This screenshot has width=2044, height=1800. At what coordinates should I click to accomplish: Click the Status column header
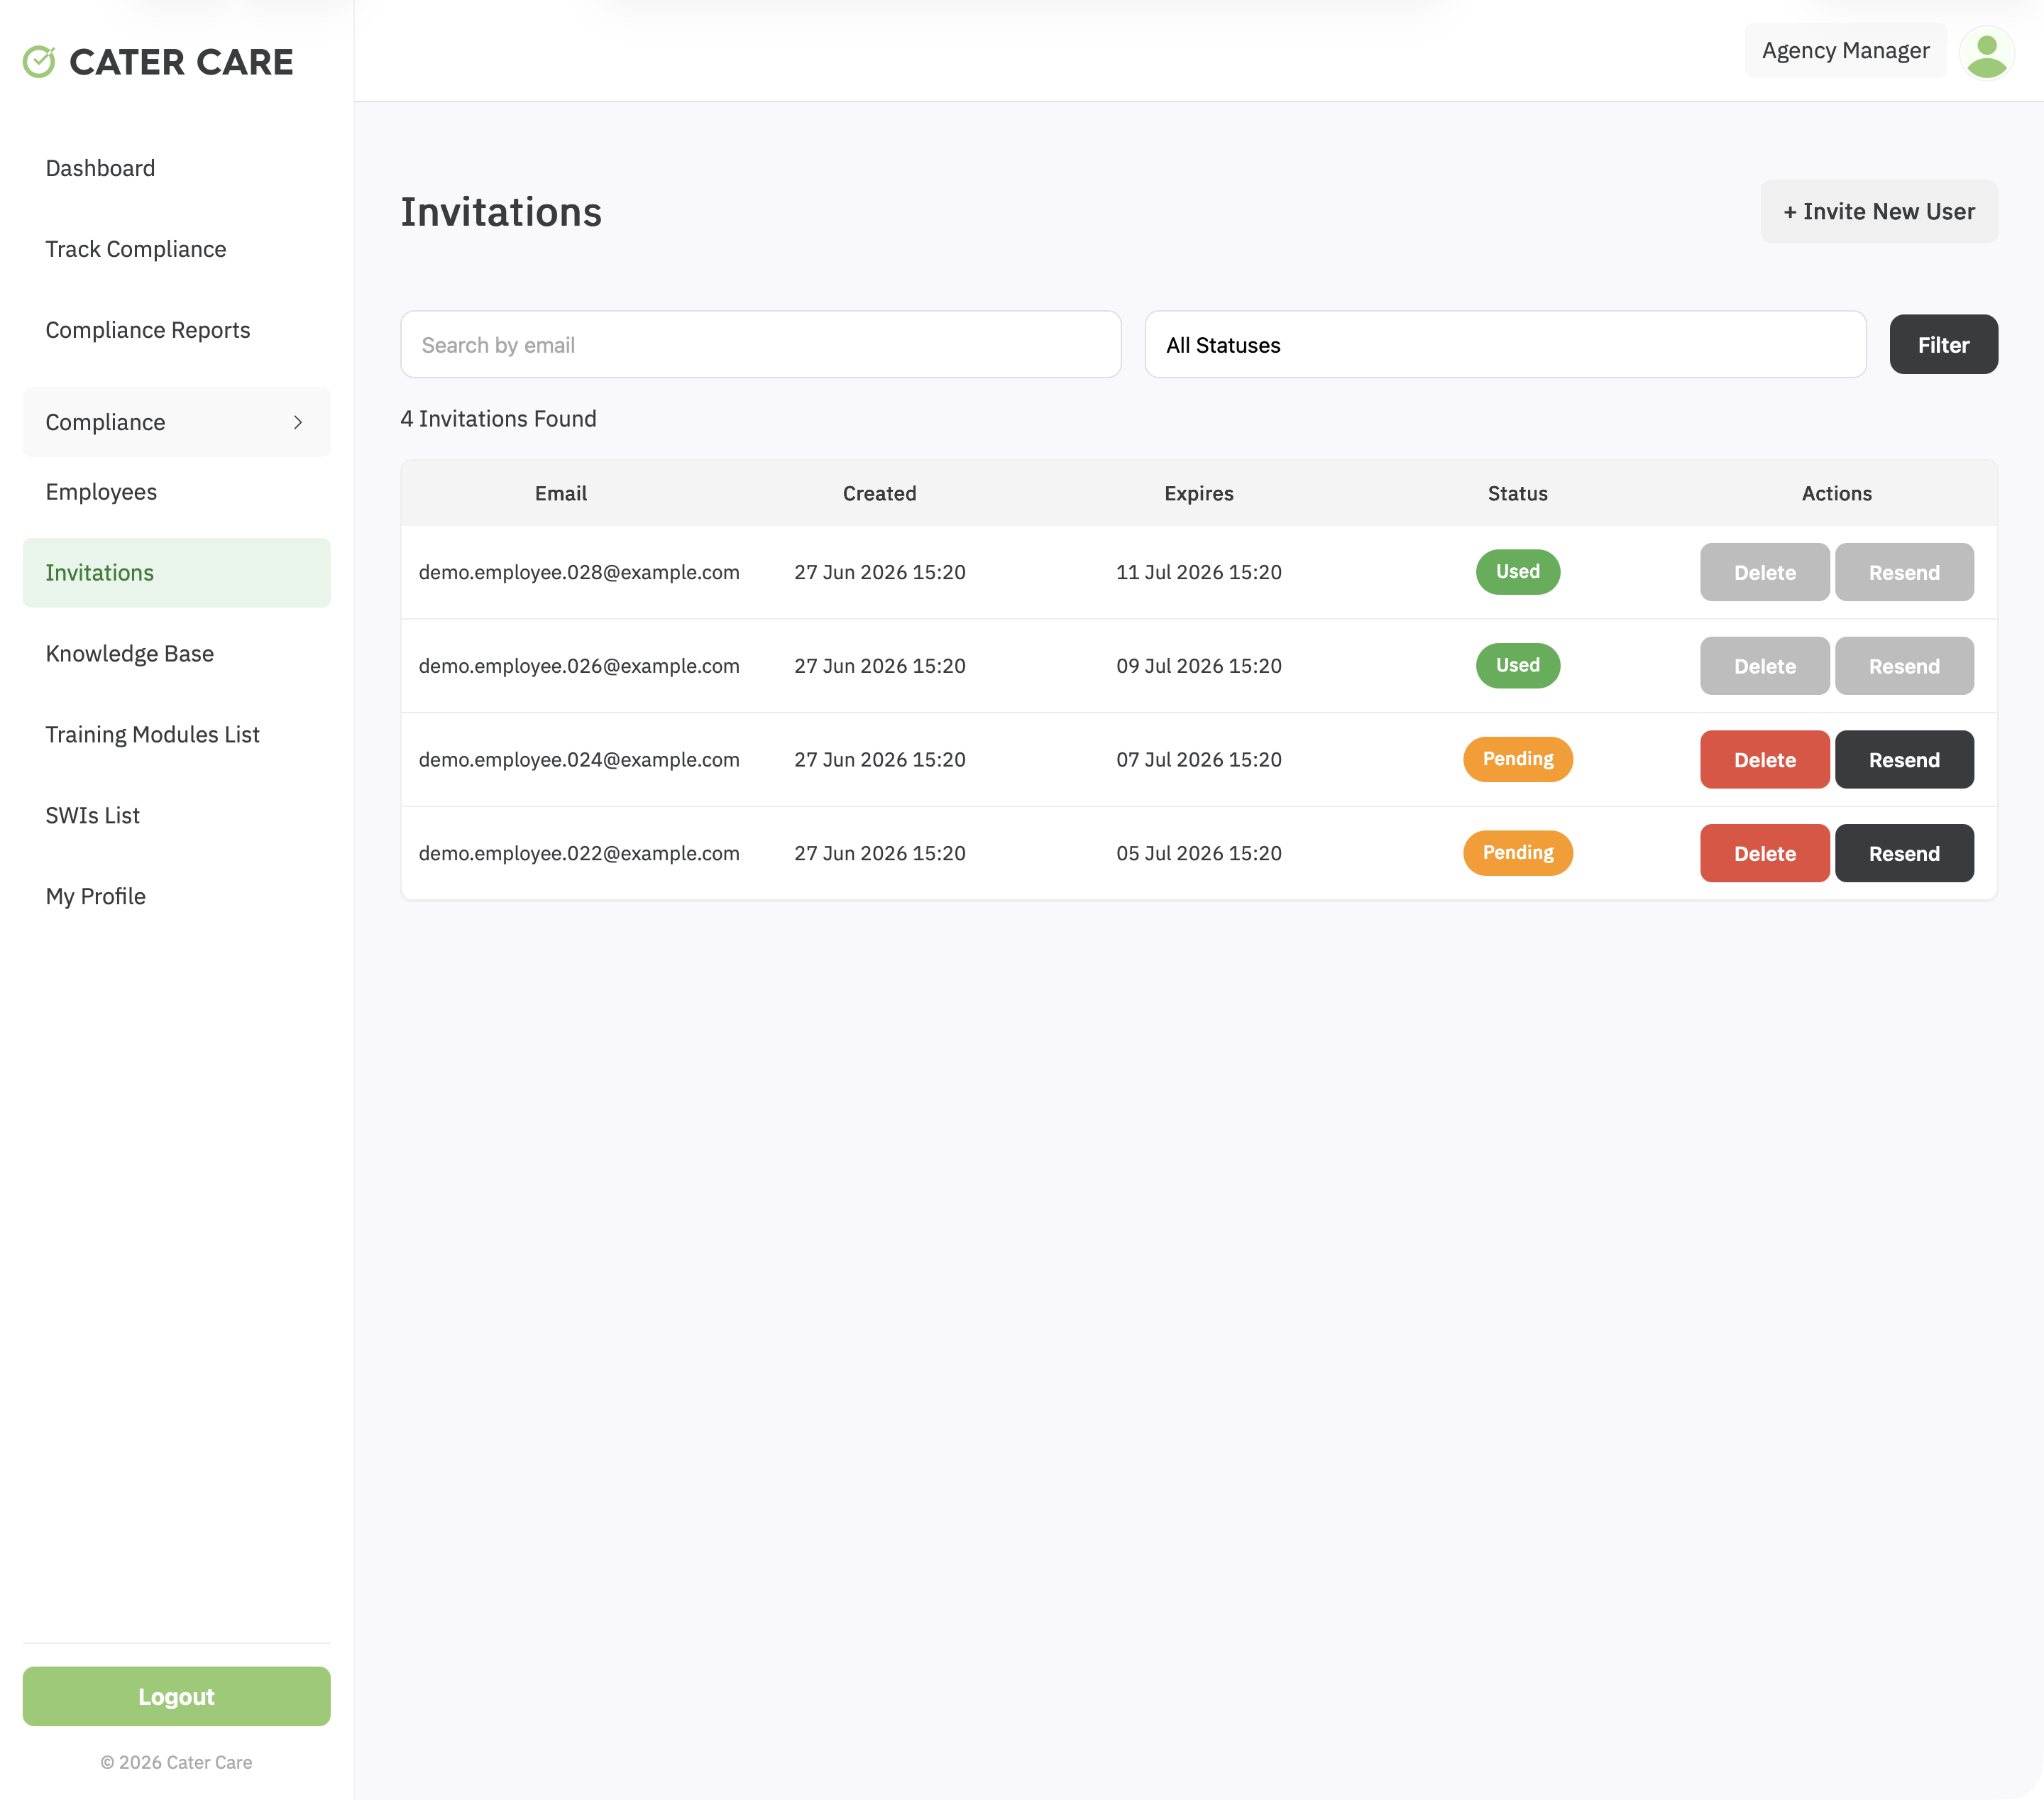1517,493
